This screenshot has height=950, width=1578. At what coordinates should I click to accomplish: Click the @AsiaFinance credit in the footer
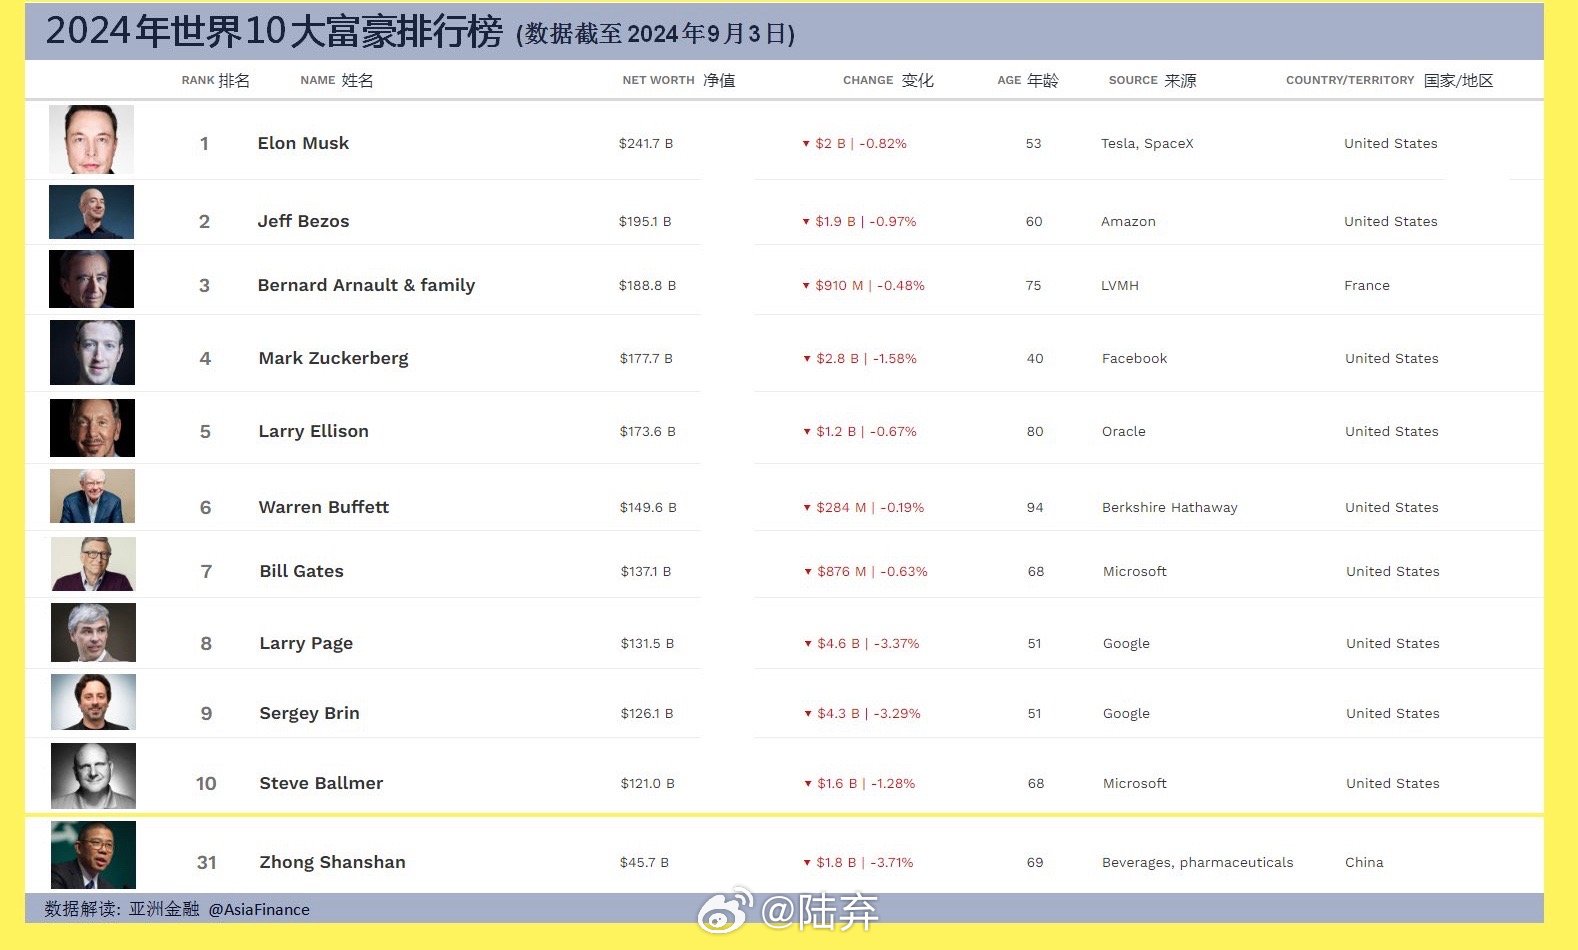pyautogui.click(x=259, y=910)
